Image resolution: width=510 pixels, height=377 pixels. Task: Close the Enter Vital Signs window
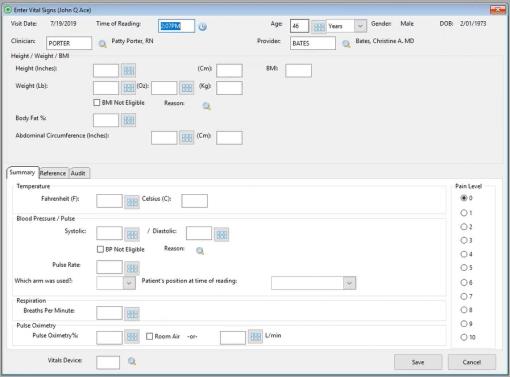tap(497, 10)
